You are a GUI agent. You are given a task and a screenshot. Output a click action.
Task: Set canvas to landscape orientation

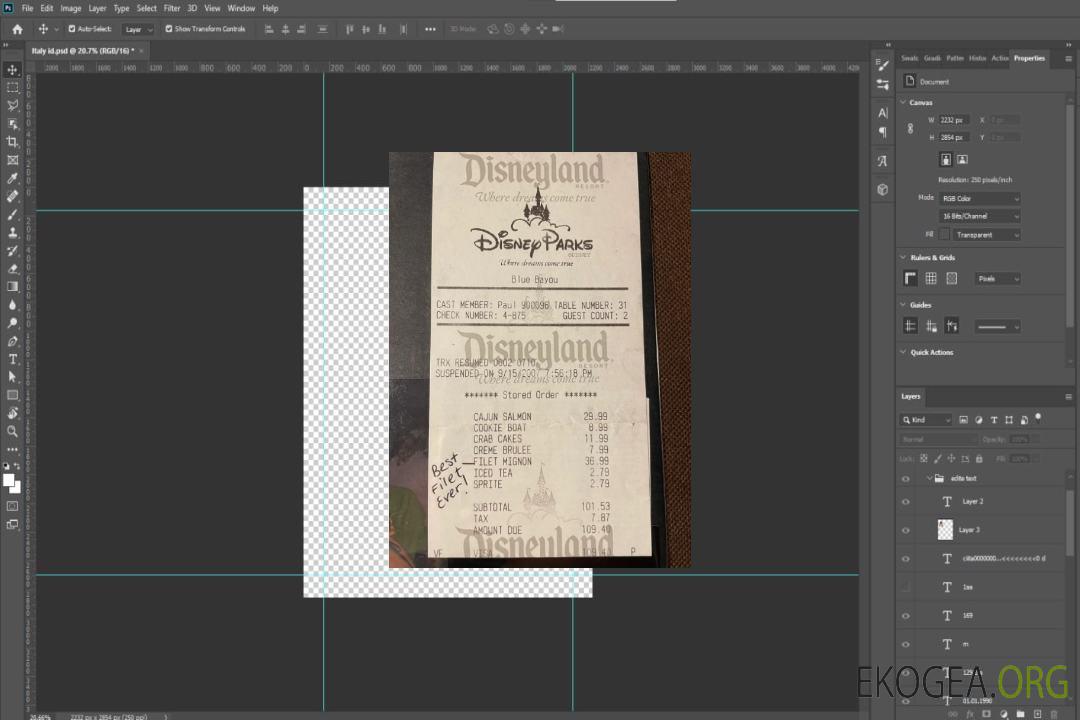click(962, 160)
